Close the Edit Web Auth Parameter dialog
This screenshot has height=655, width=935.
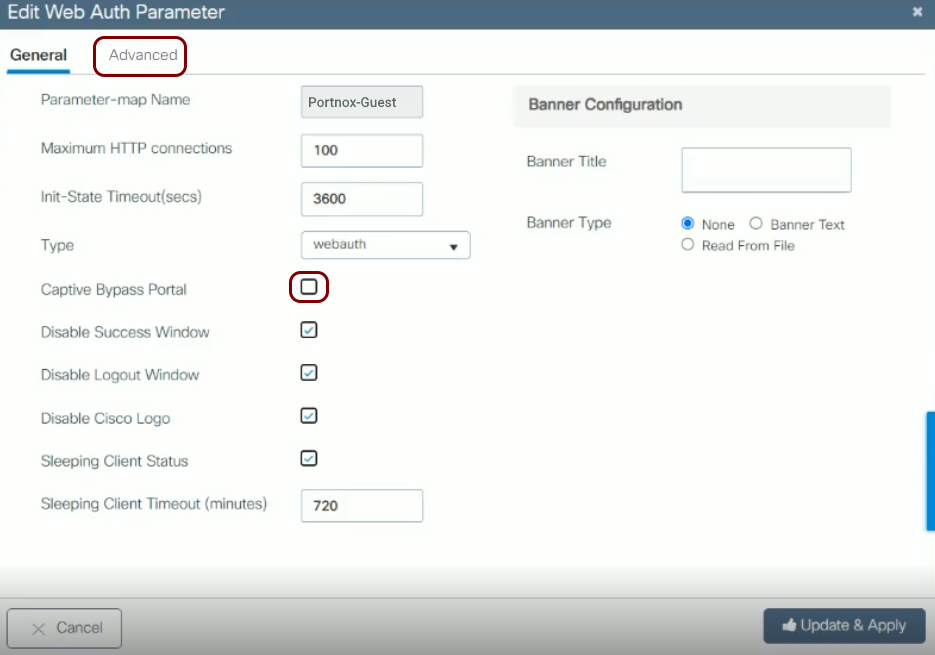click(917, 13)
